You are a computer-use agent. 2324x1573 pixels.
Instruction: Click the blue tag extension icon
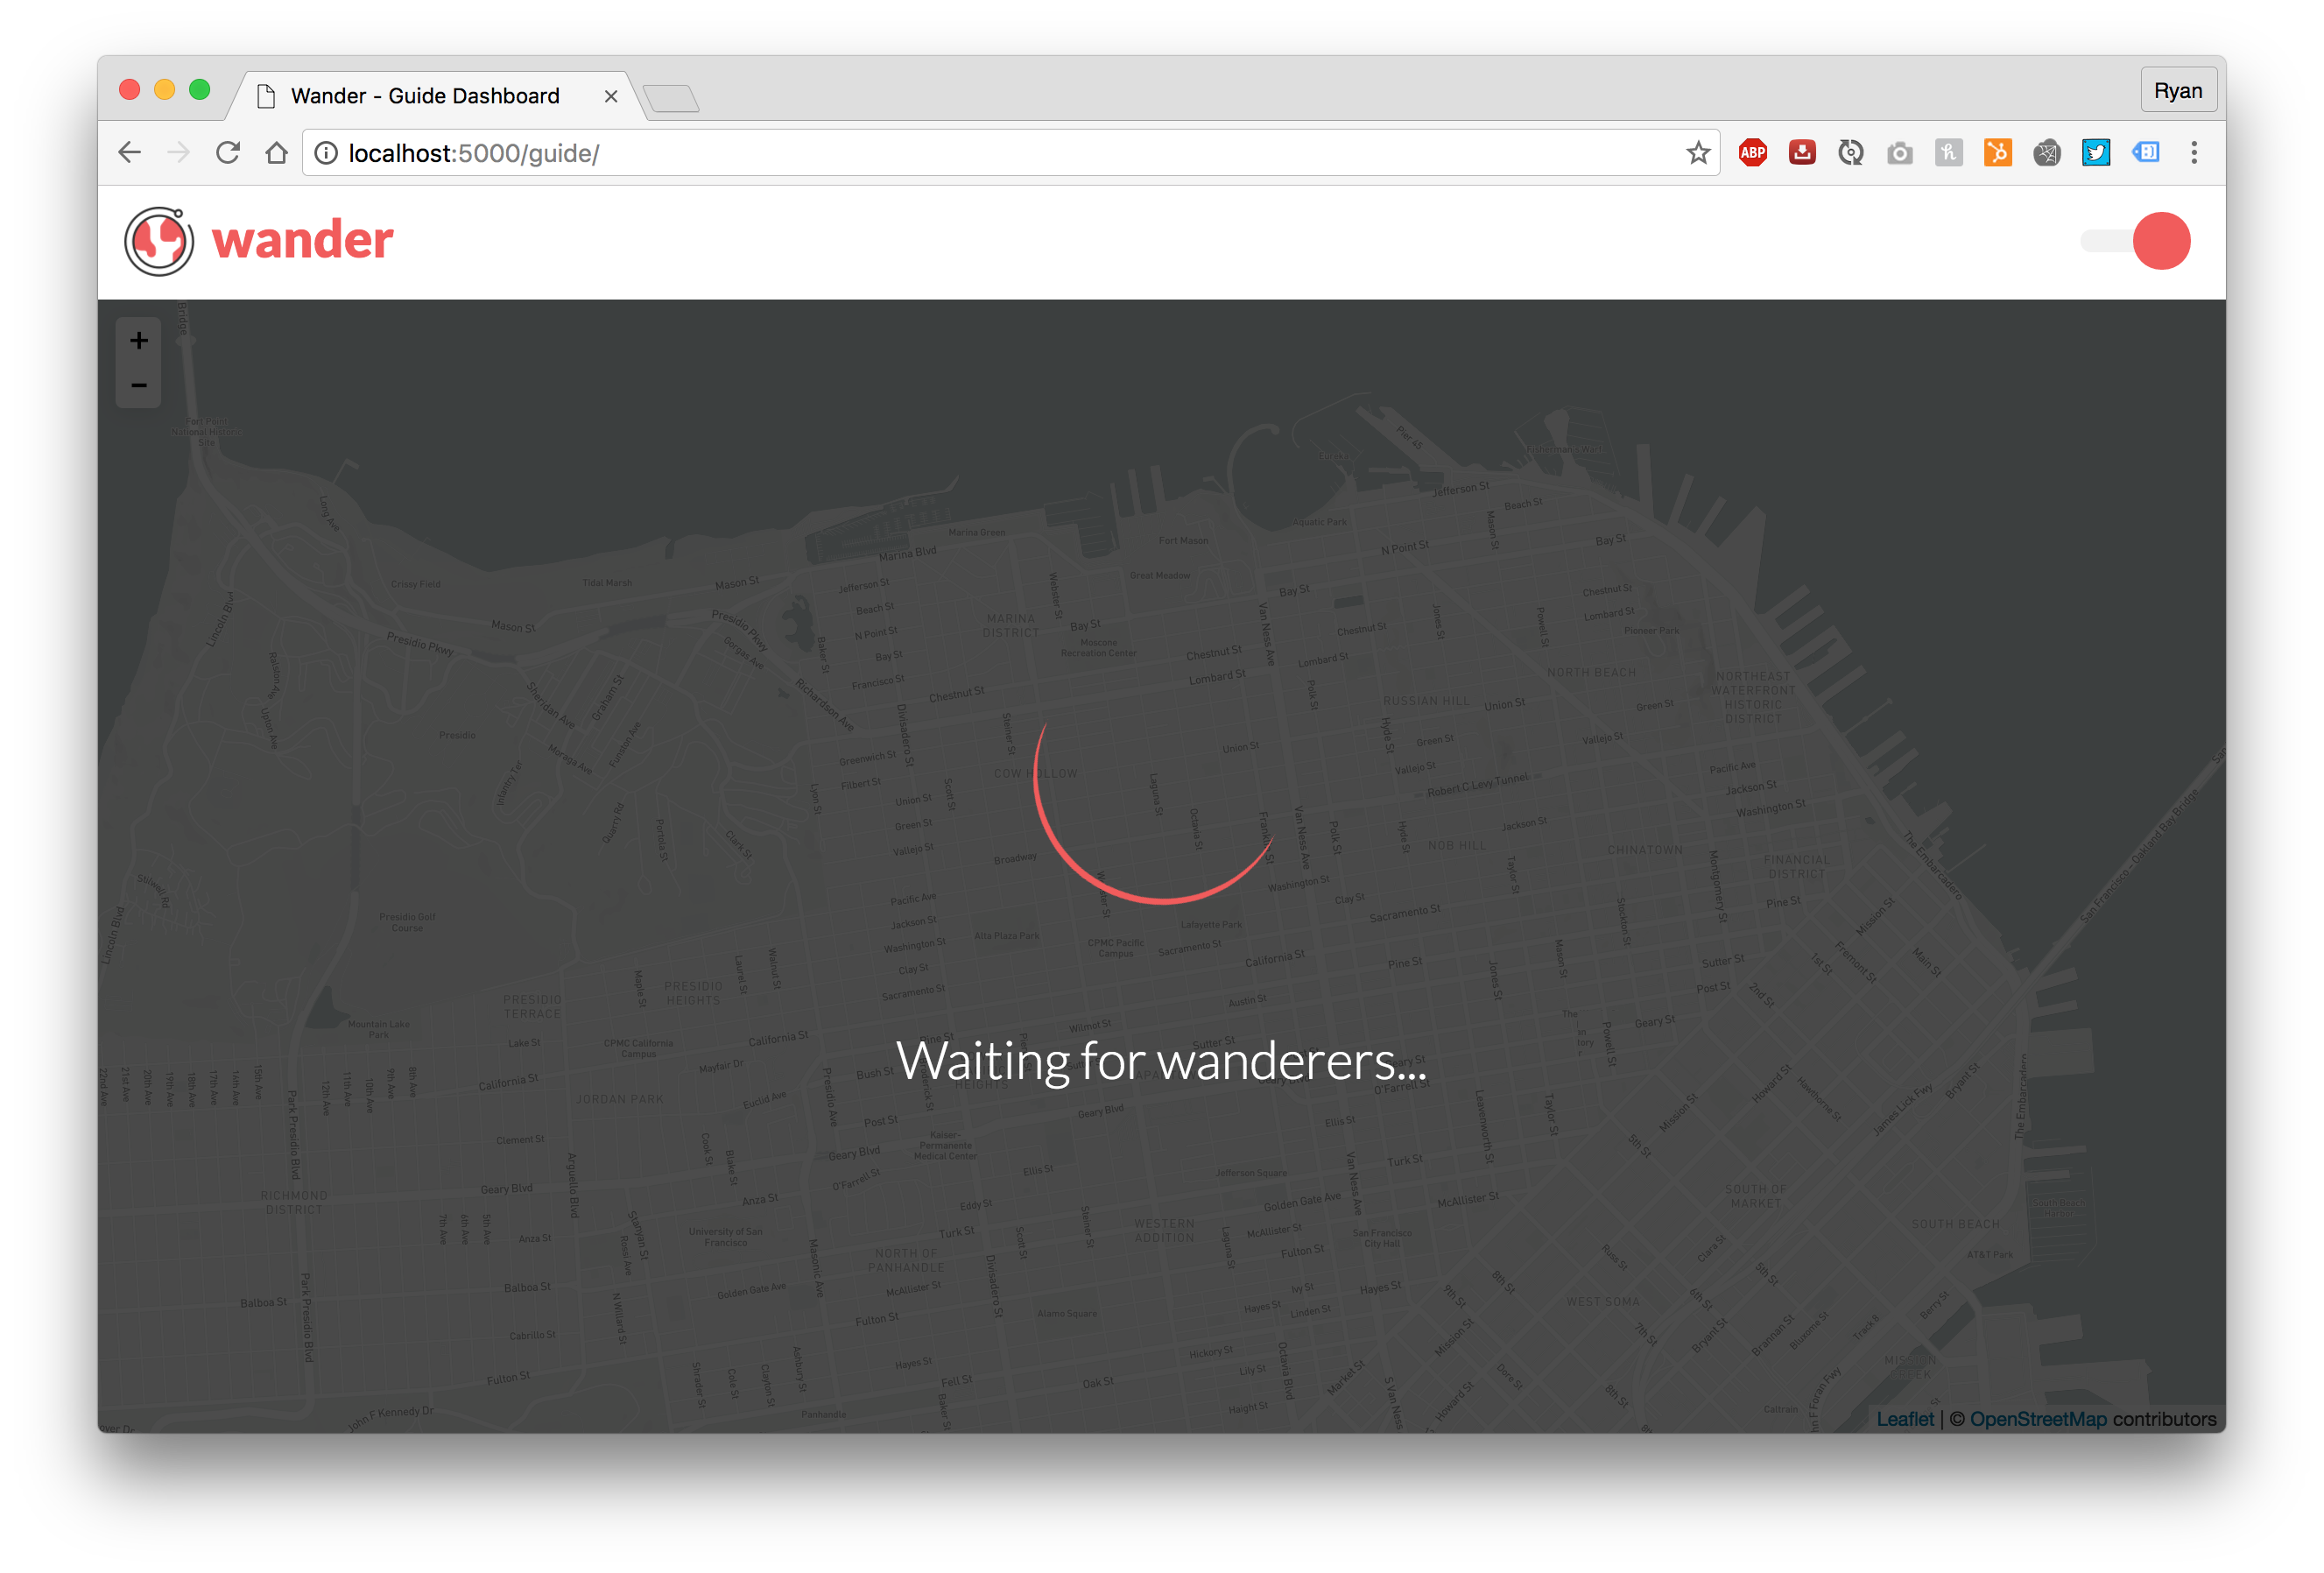coord(2145,153)
